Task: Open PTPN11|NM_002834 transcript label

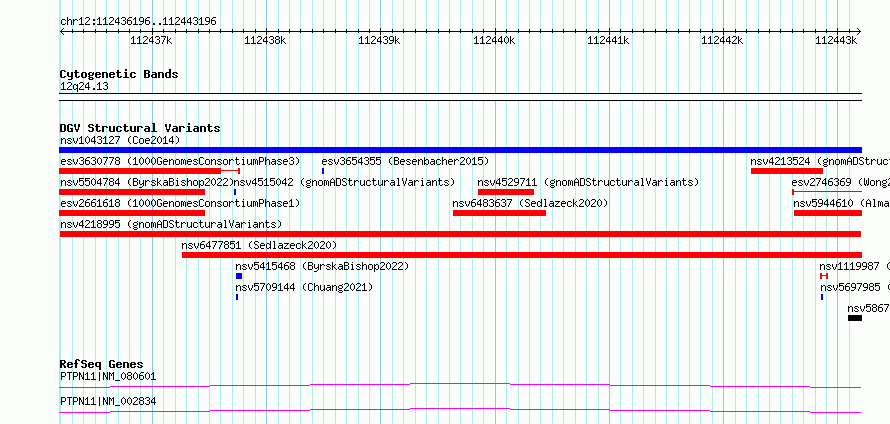Action: [x=108, y=401]
